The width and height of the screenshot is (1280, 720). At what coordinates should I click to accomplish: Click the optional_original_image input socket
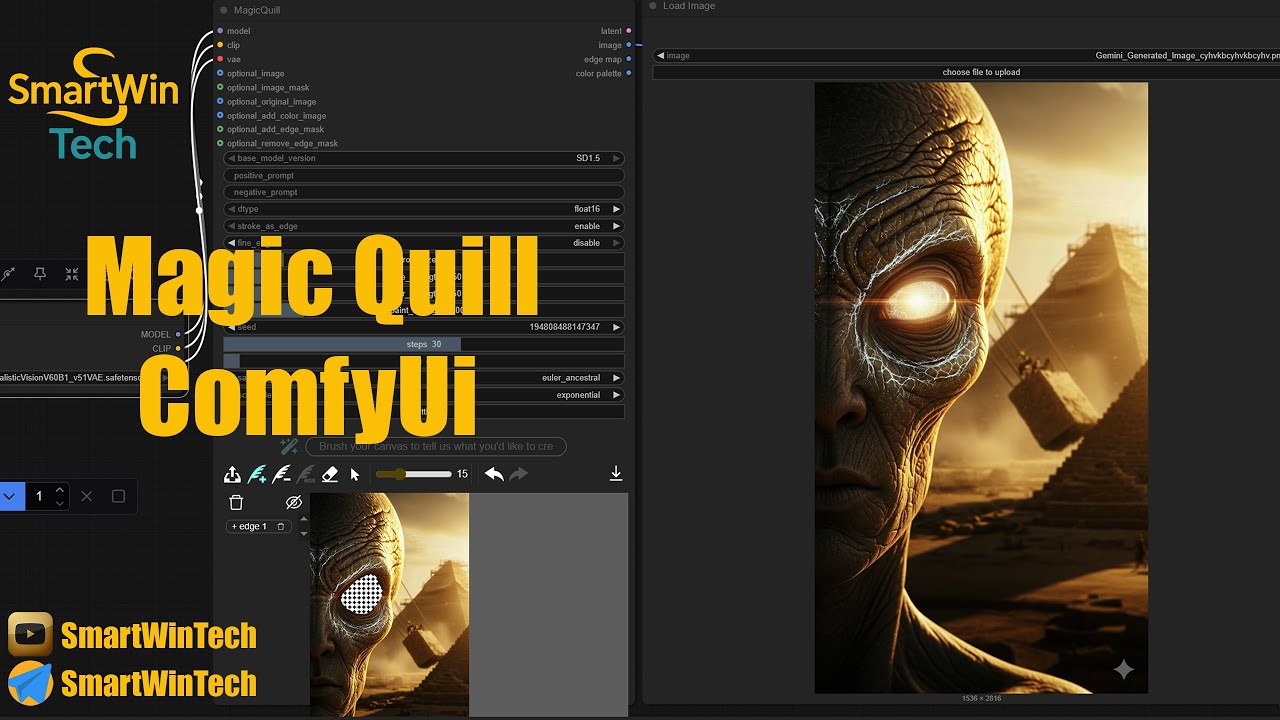click(220, 101)
